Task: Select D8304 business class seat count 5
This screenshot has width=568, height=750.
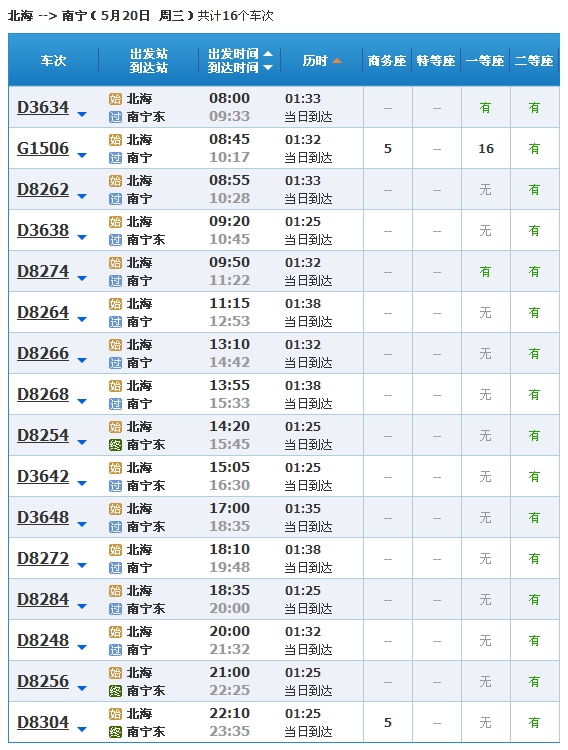Action: pyautogui.click(x=388, y=723)
